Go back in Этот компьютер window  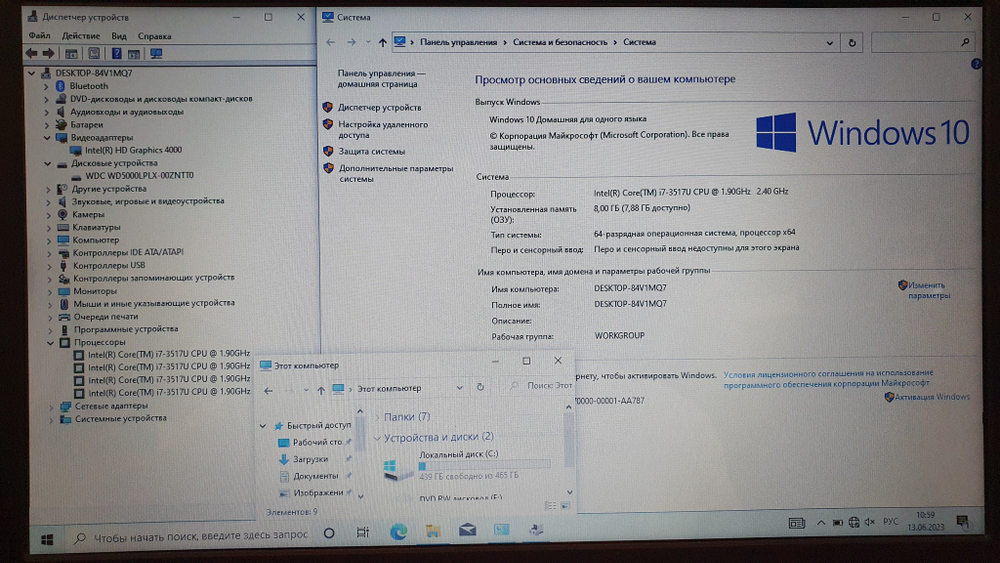pyautogui.click(x=268, y=390)
